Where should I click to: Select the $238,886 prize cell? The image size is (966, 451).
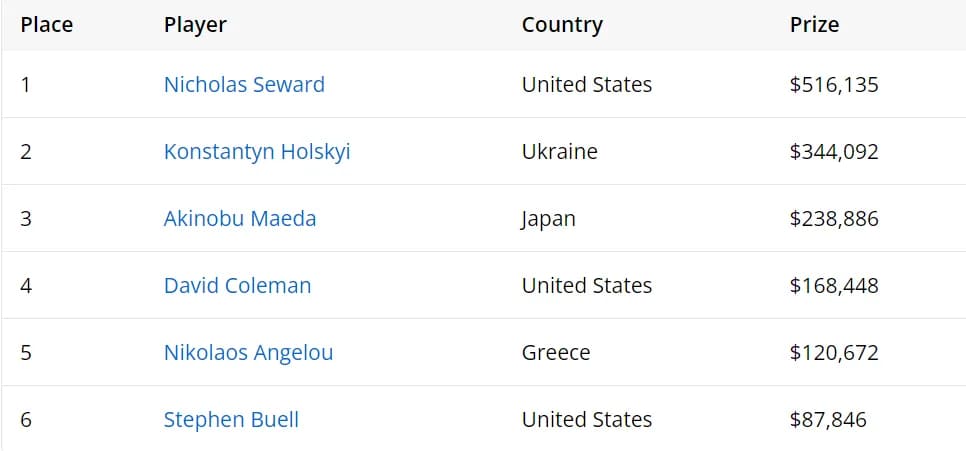(x=834, y=218)
